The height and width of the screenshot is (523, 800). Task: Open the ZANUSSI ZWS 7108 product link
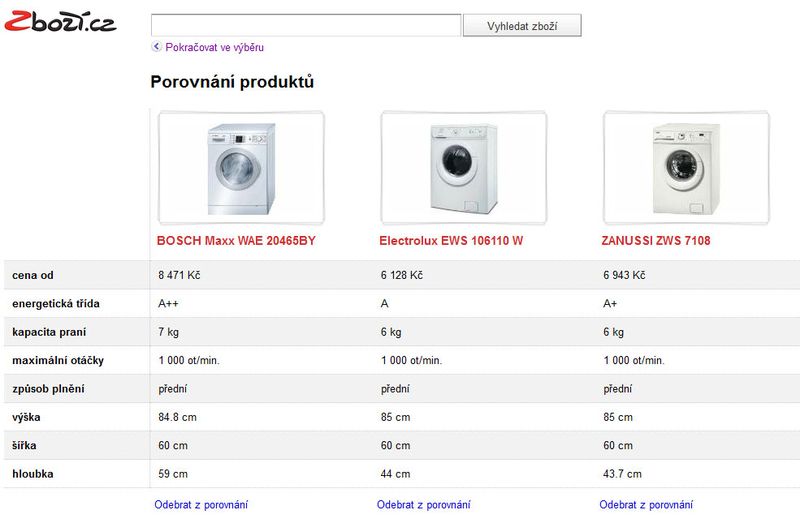click(656, 241)
